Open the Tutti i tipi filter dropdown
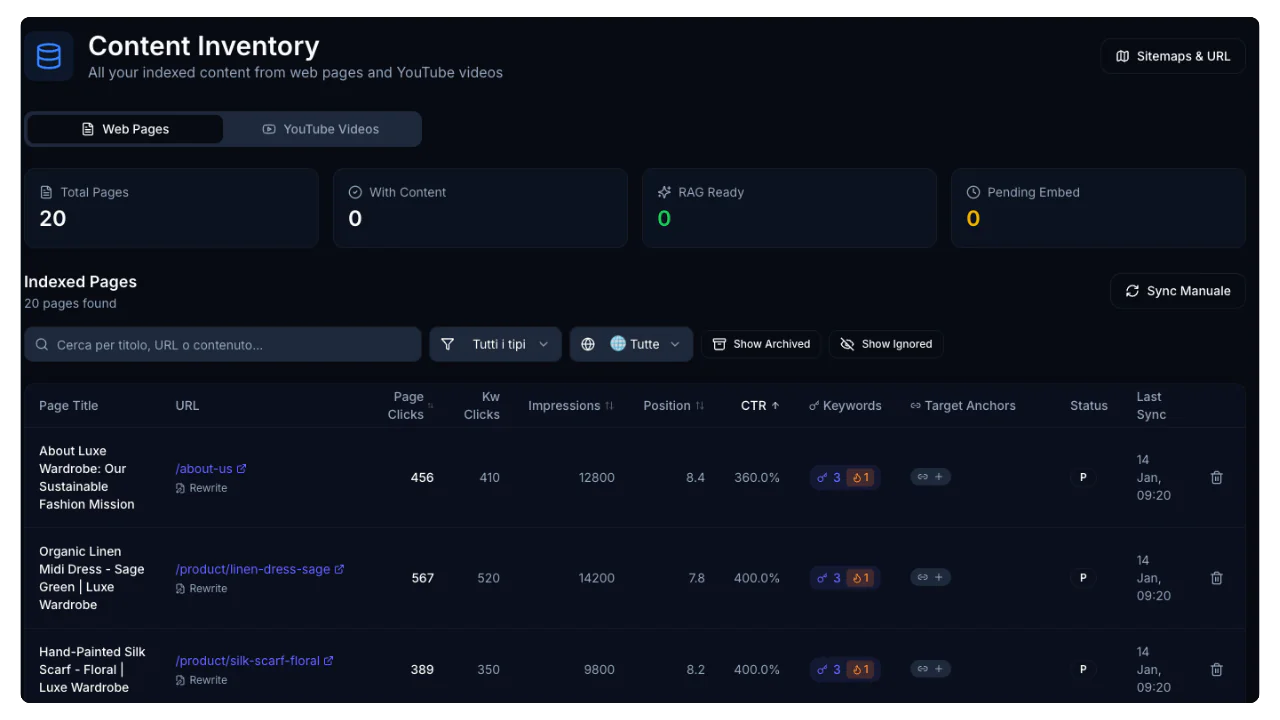The width and height of the screenshot is (1280, 720). [495, 344]
